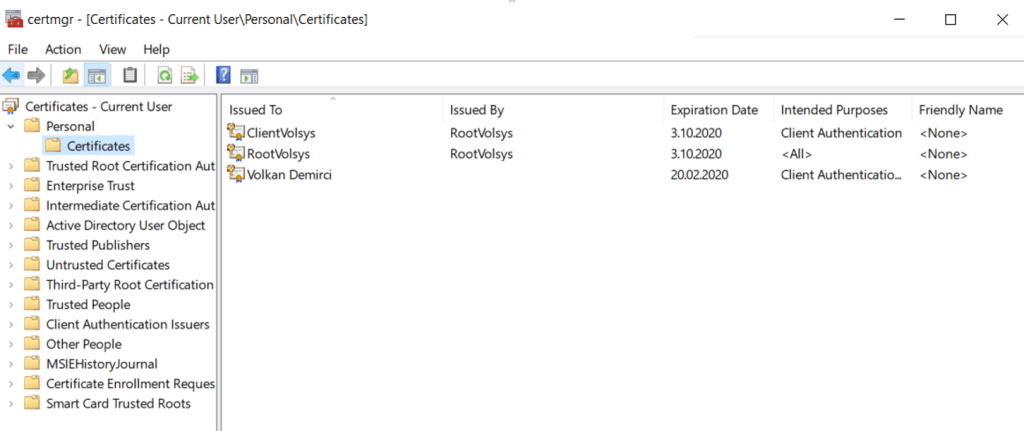This screenshot has height=431, width=1024.
Task: Expand Client Authentication Issuers node
Action: [x=10, y=325]
